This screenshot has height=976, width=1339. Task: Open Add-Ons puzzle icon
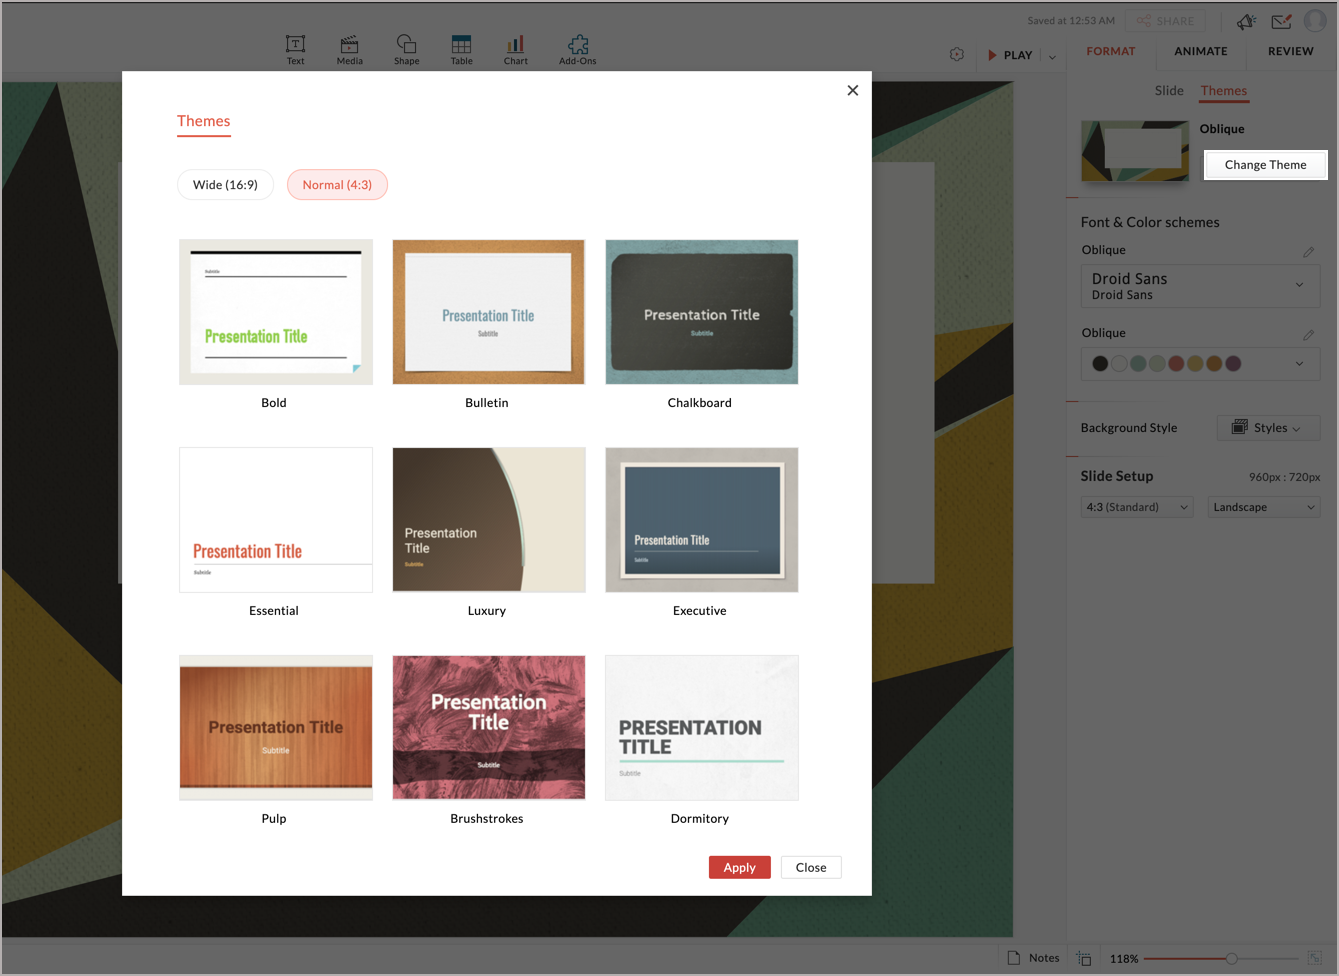(577, 50)
